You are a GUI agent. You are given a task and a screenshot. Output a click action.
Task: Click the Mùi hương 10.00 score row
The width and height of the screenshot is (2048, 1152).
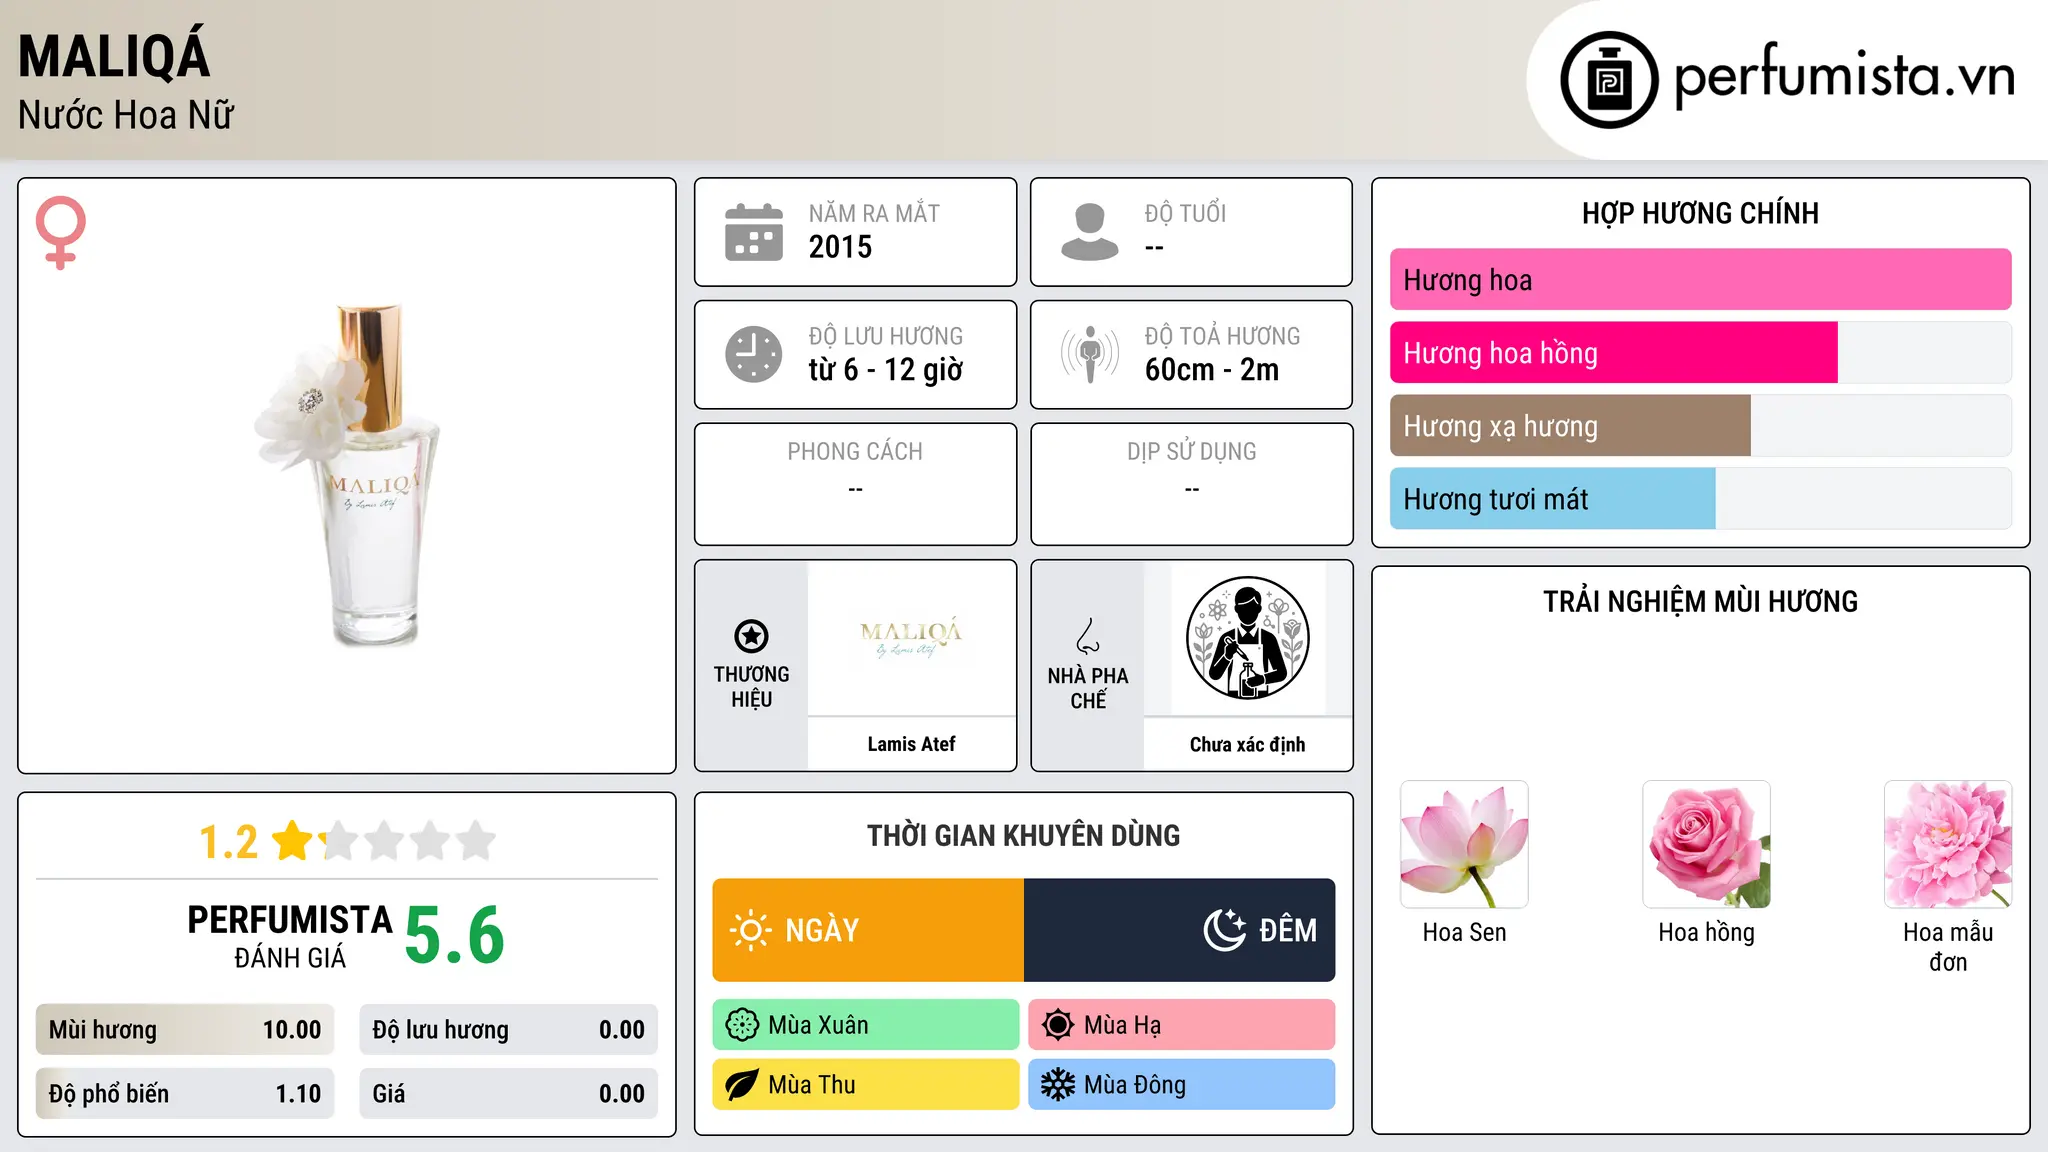pos(185,1030)
